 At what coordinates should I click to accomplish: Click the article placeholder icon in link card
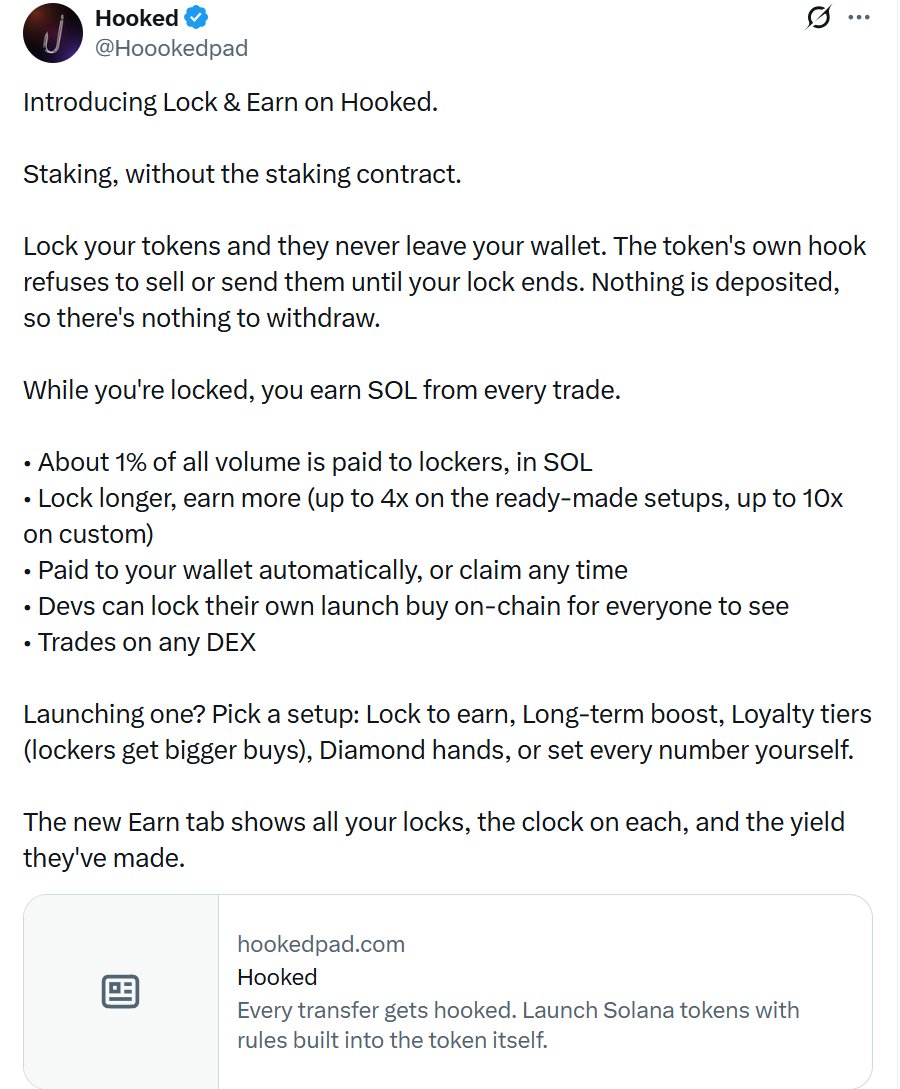pyautogui.click(x=121, y=991)
